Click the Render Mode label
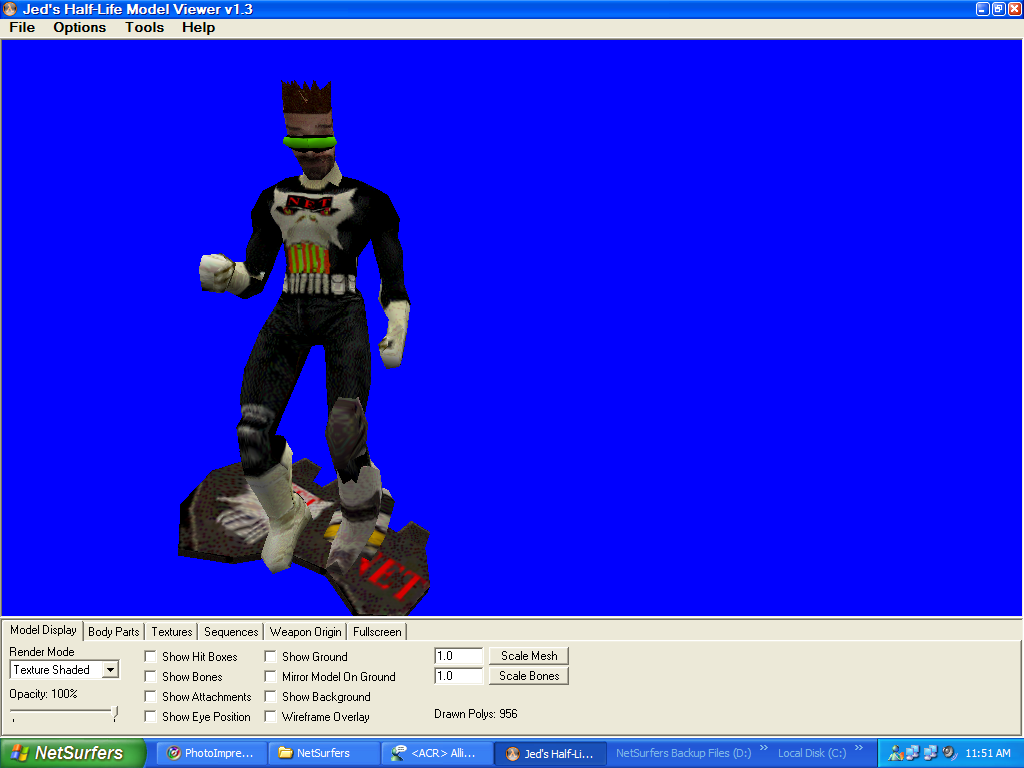Viewport: 1024px width, 768px height. 42,652
